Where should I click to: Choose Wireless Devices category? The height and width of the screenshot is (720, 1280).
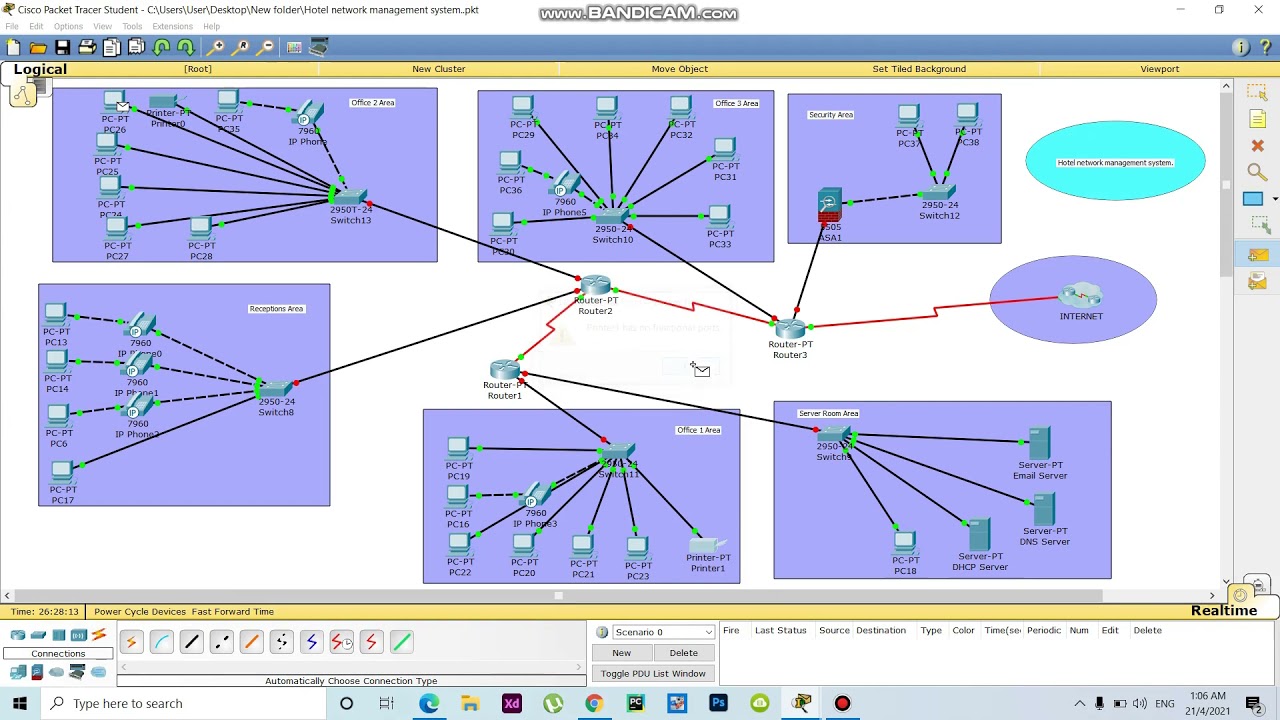[x=79, y=635]
